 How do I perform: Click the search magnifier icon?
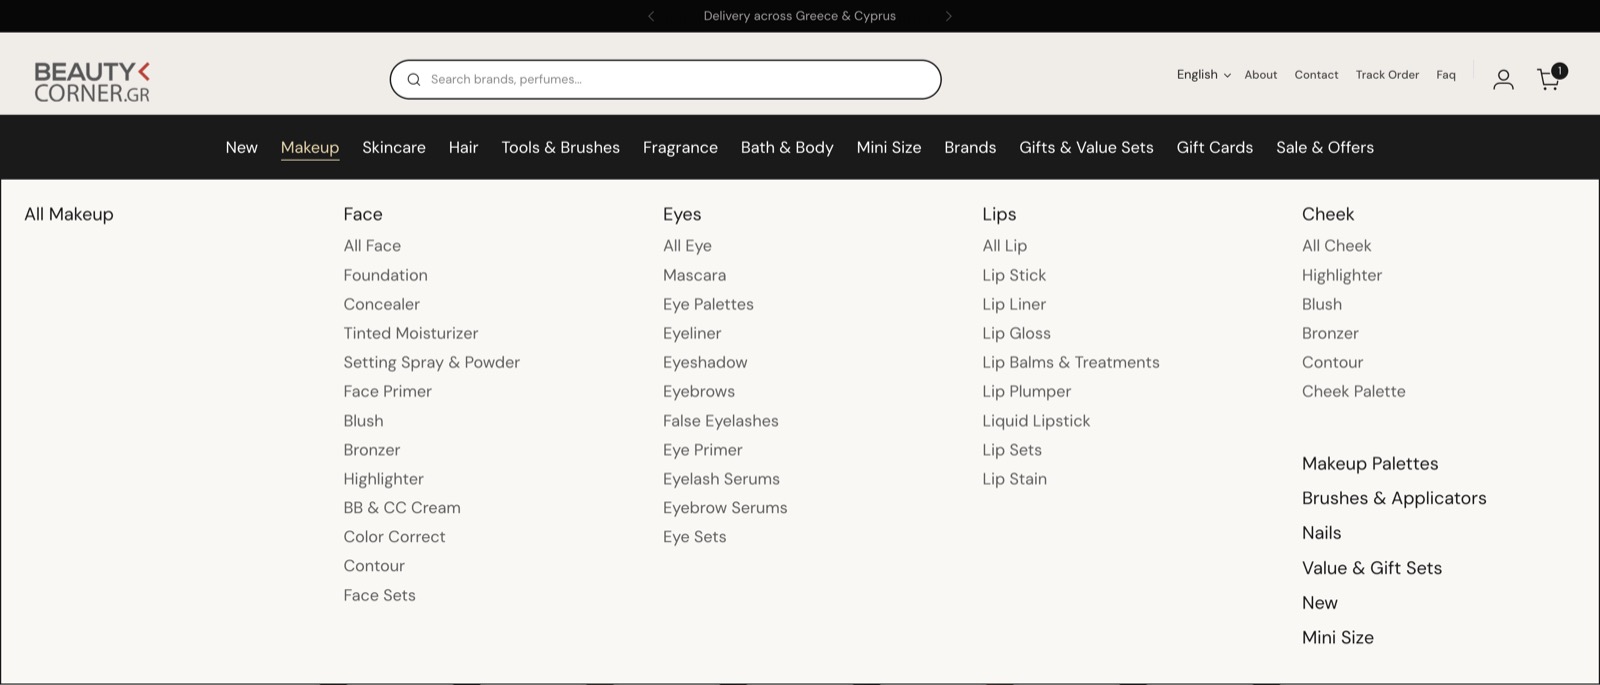click(413, 79)
